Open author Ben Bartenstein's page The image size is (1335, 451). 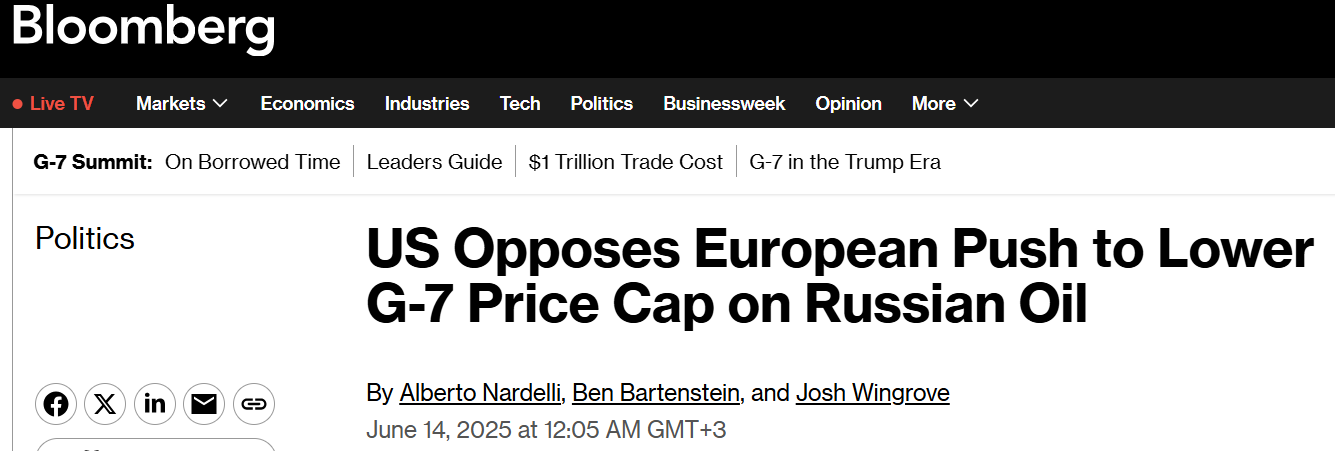[656, 393]
